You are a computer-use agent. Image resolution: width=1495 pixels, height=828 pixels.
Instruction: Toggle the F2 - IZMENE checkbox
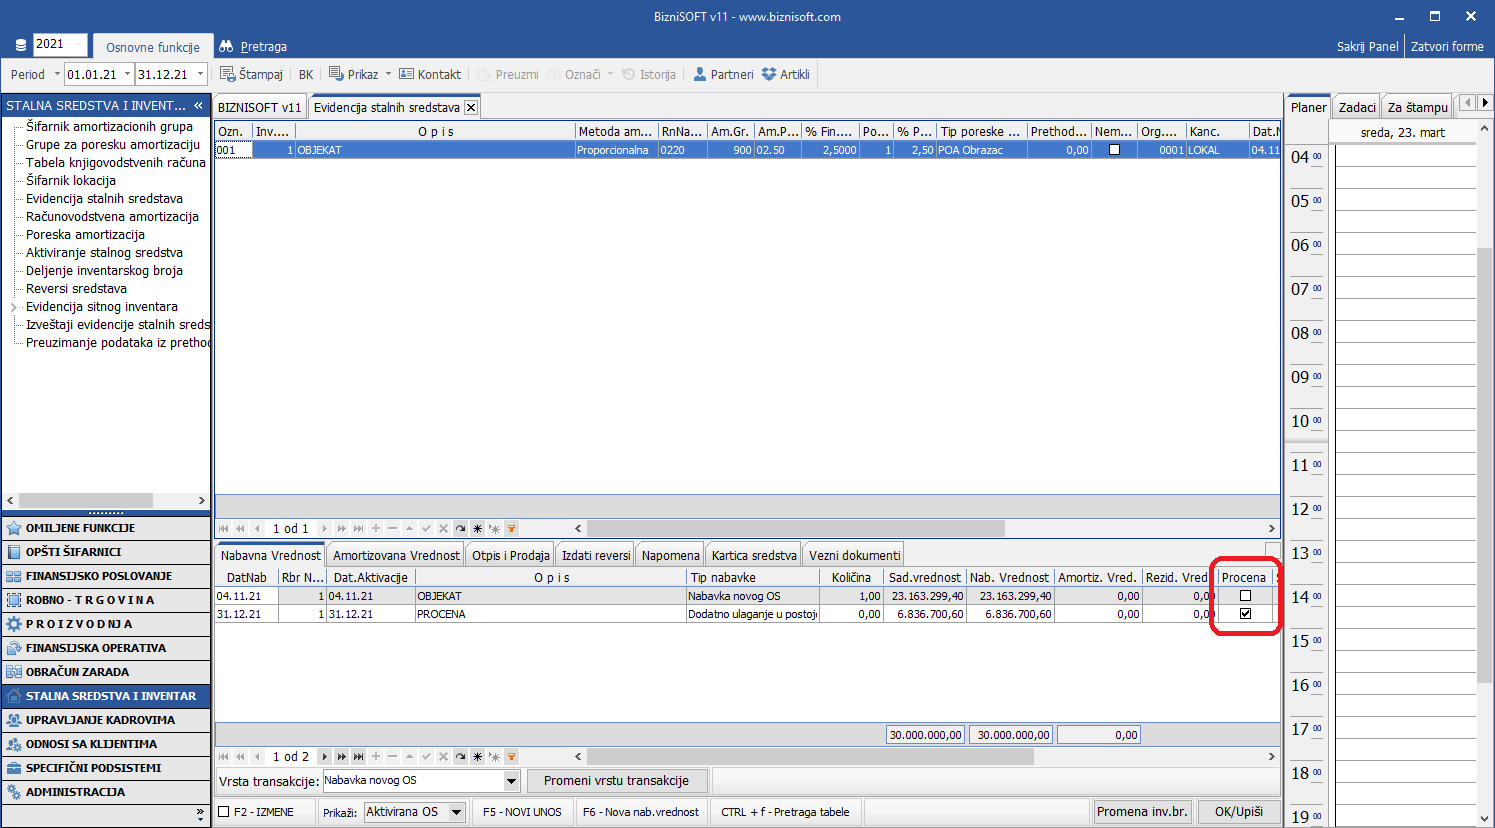point(224,812)
